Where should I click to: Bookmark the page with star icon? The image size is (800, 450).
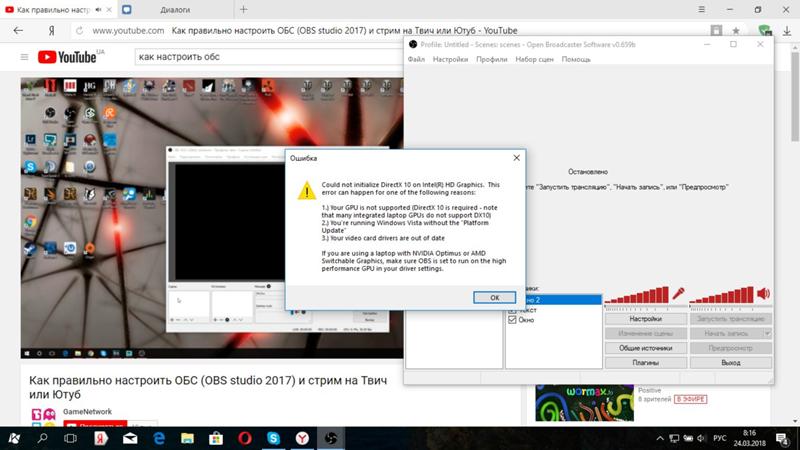click(x=736, y=31)
